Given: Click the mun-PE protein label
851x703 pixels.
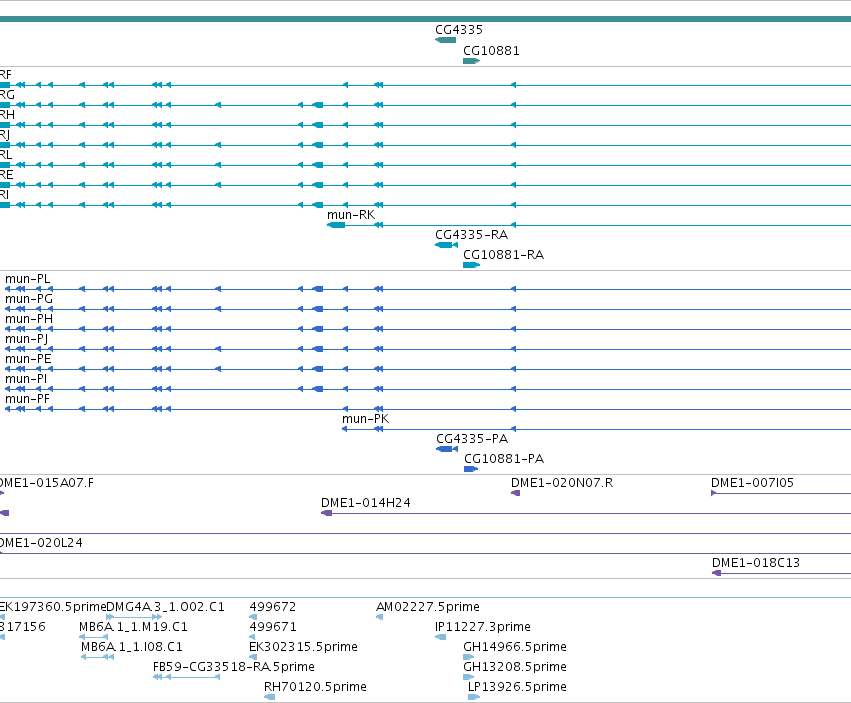Looking at the screenshot, I should [x=28, y=359].
